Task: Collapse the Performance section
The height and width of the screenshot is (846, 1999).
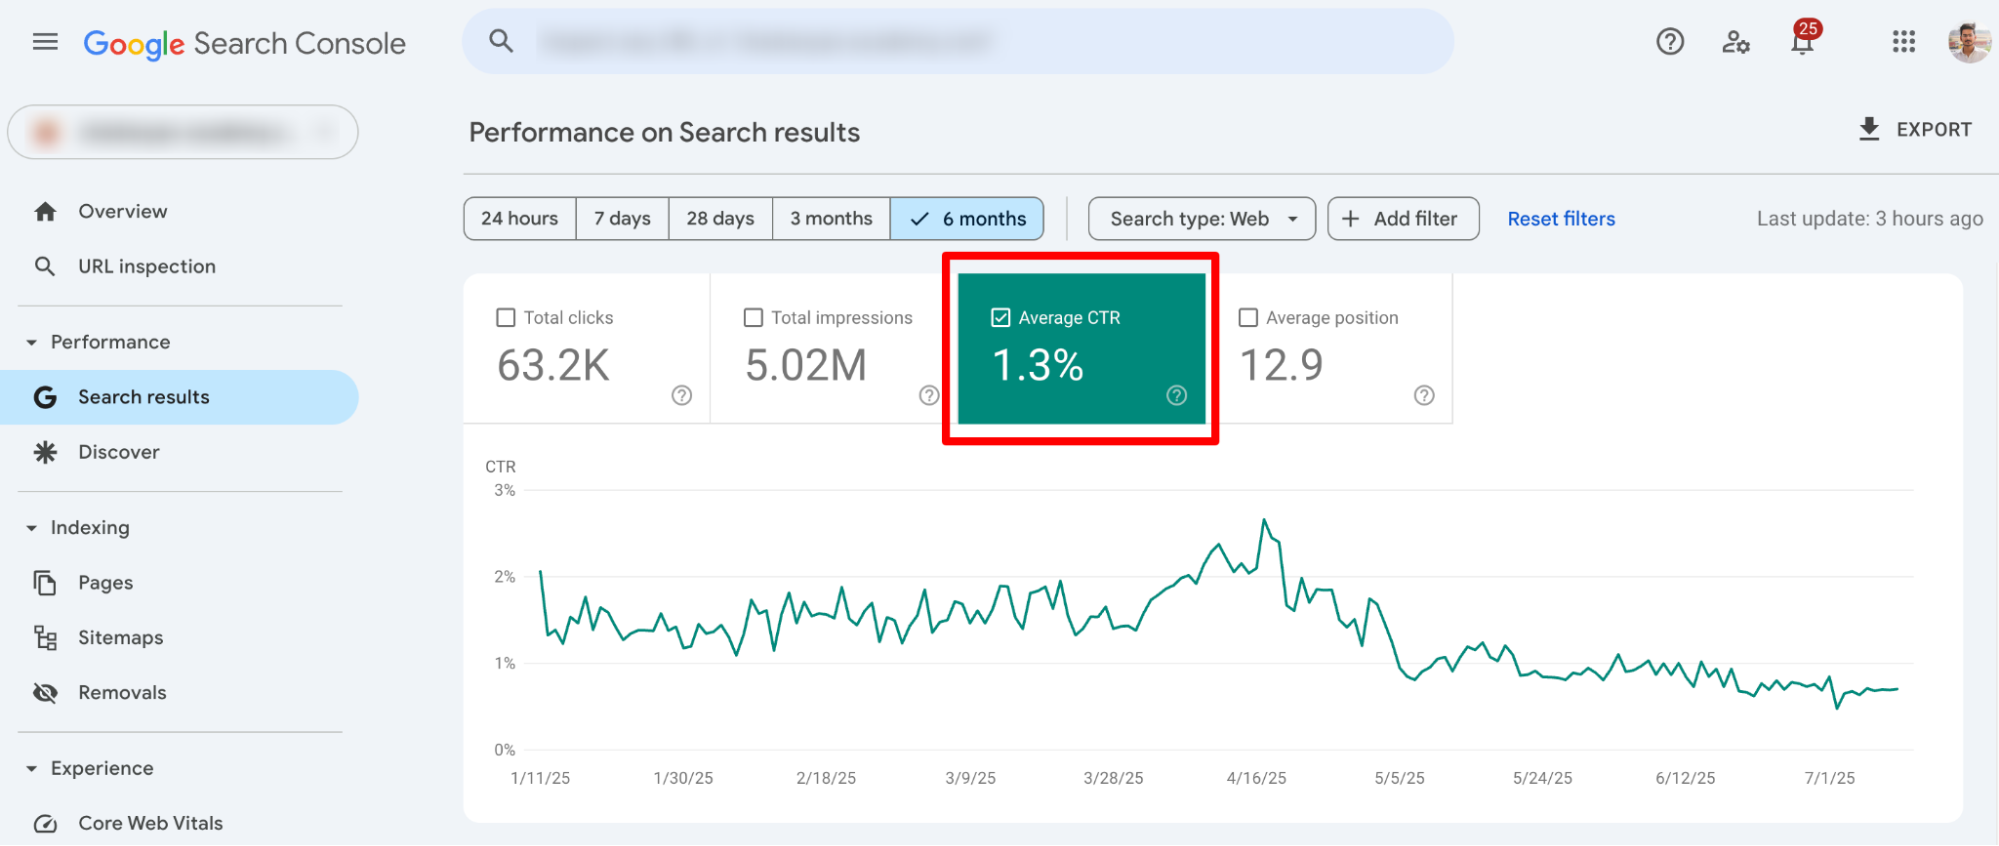Action: click(32, 342)
